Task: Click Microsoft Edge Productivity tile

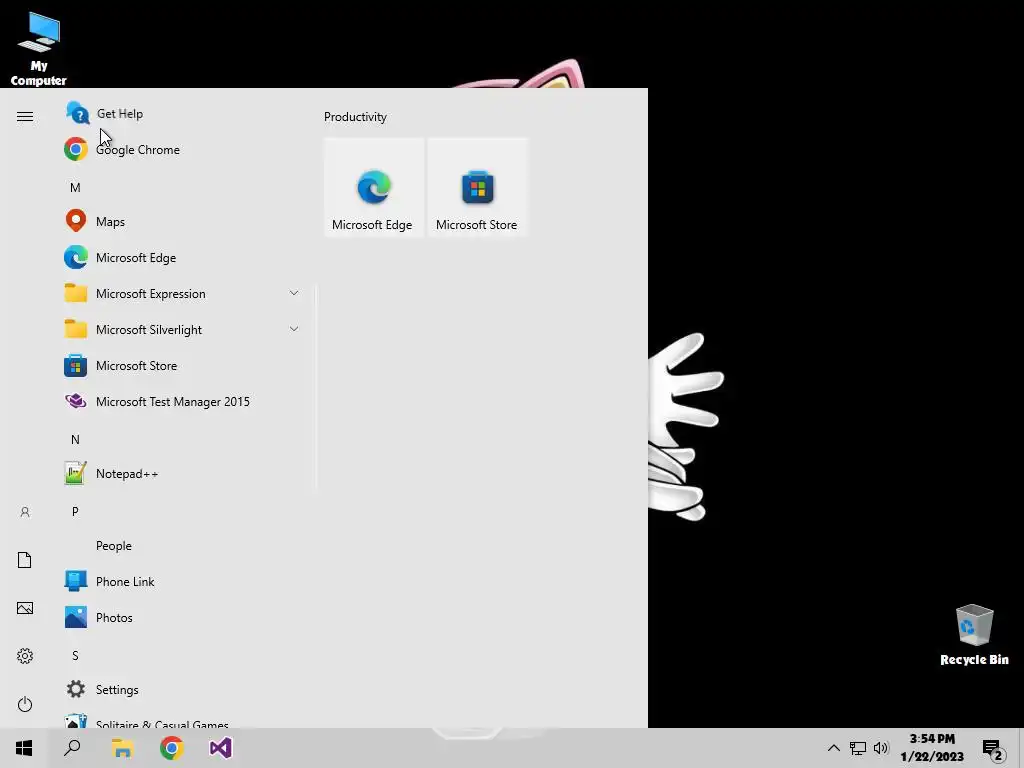Action: click(x=374, y=187)
